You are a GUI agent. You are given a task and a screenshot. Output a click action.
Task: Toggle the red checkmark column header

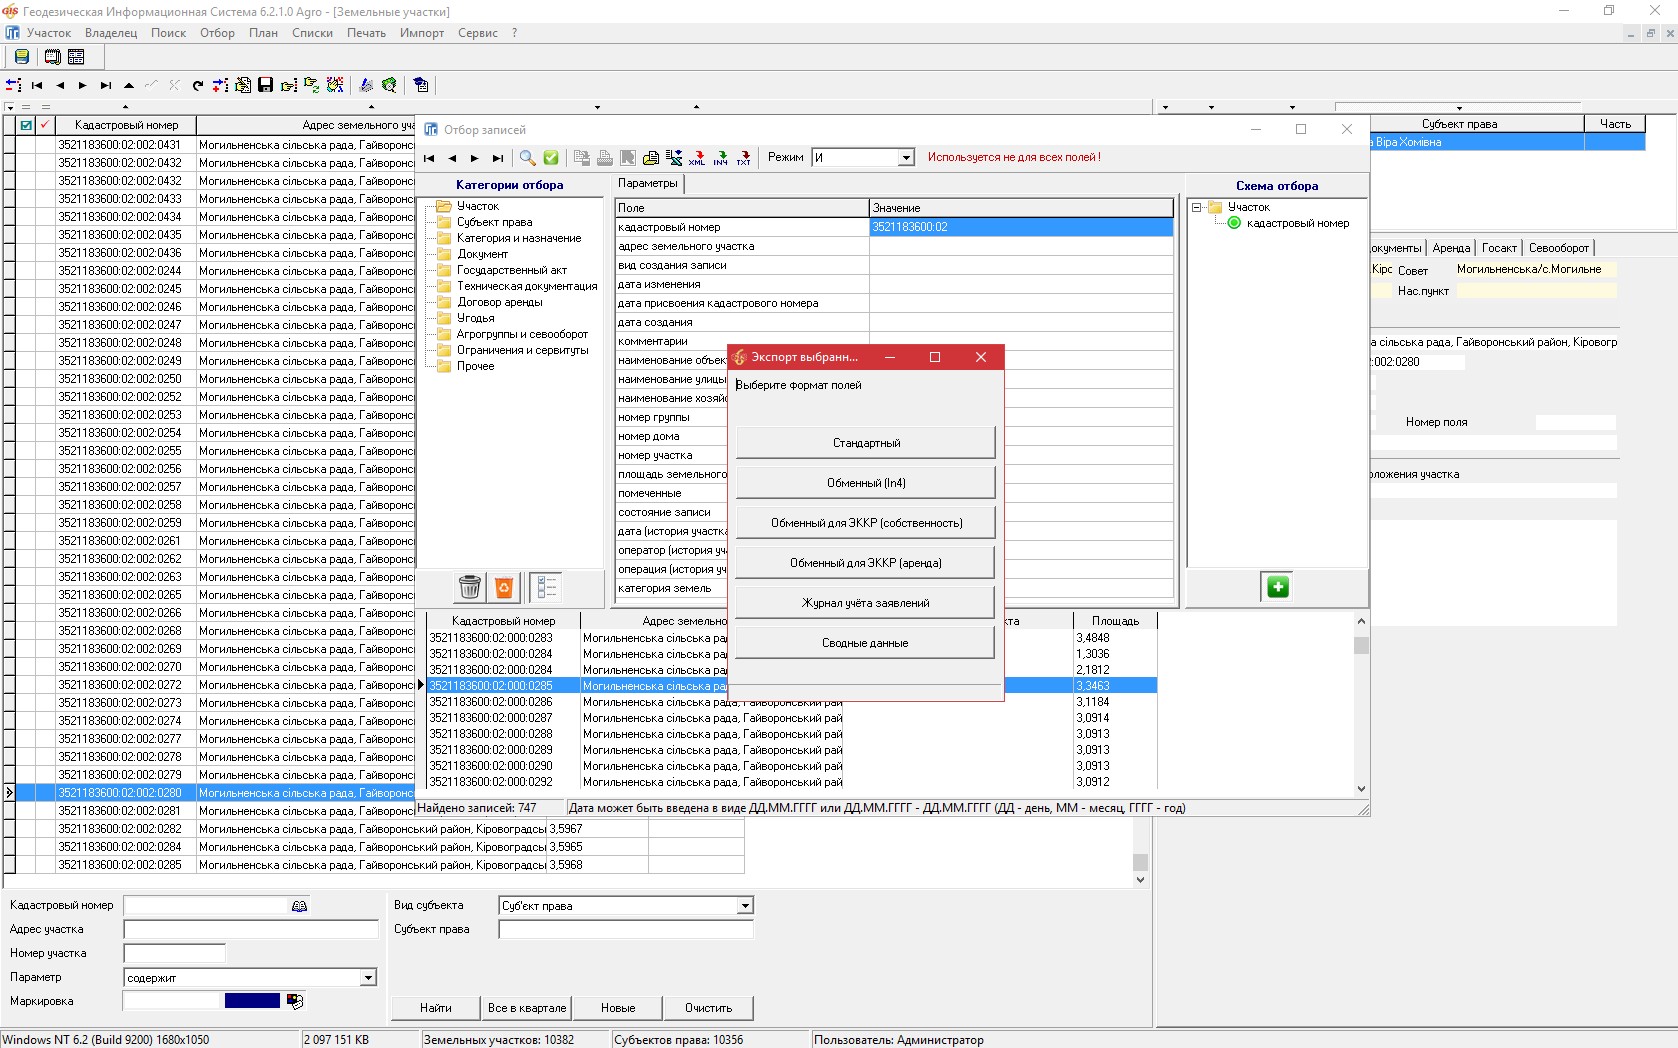45,125
